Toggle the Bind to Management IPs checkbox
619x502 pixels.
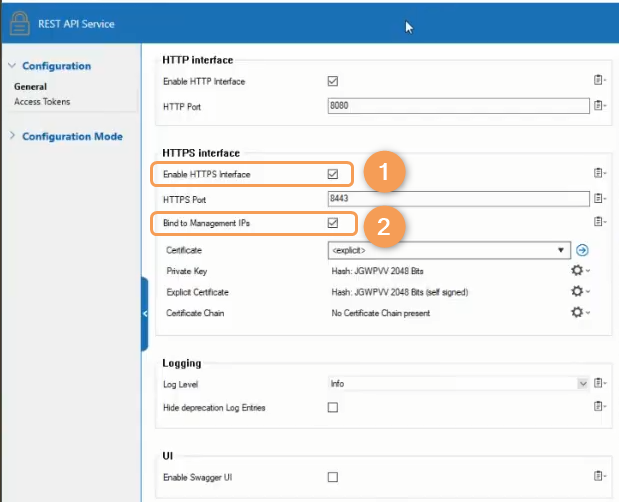(x=333, y=222)
